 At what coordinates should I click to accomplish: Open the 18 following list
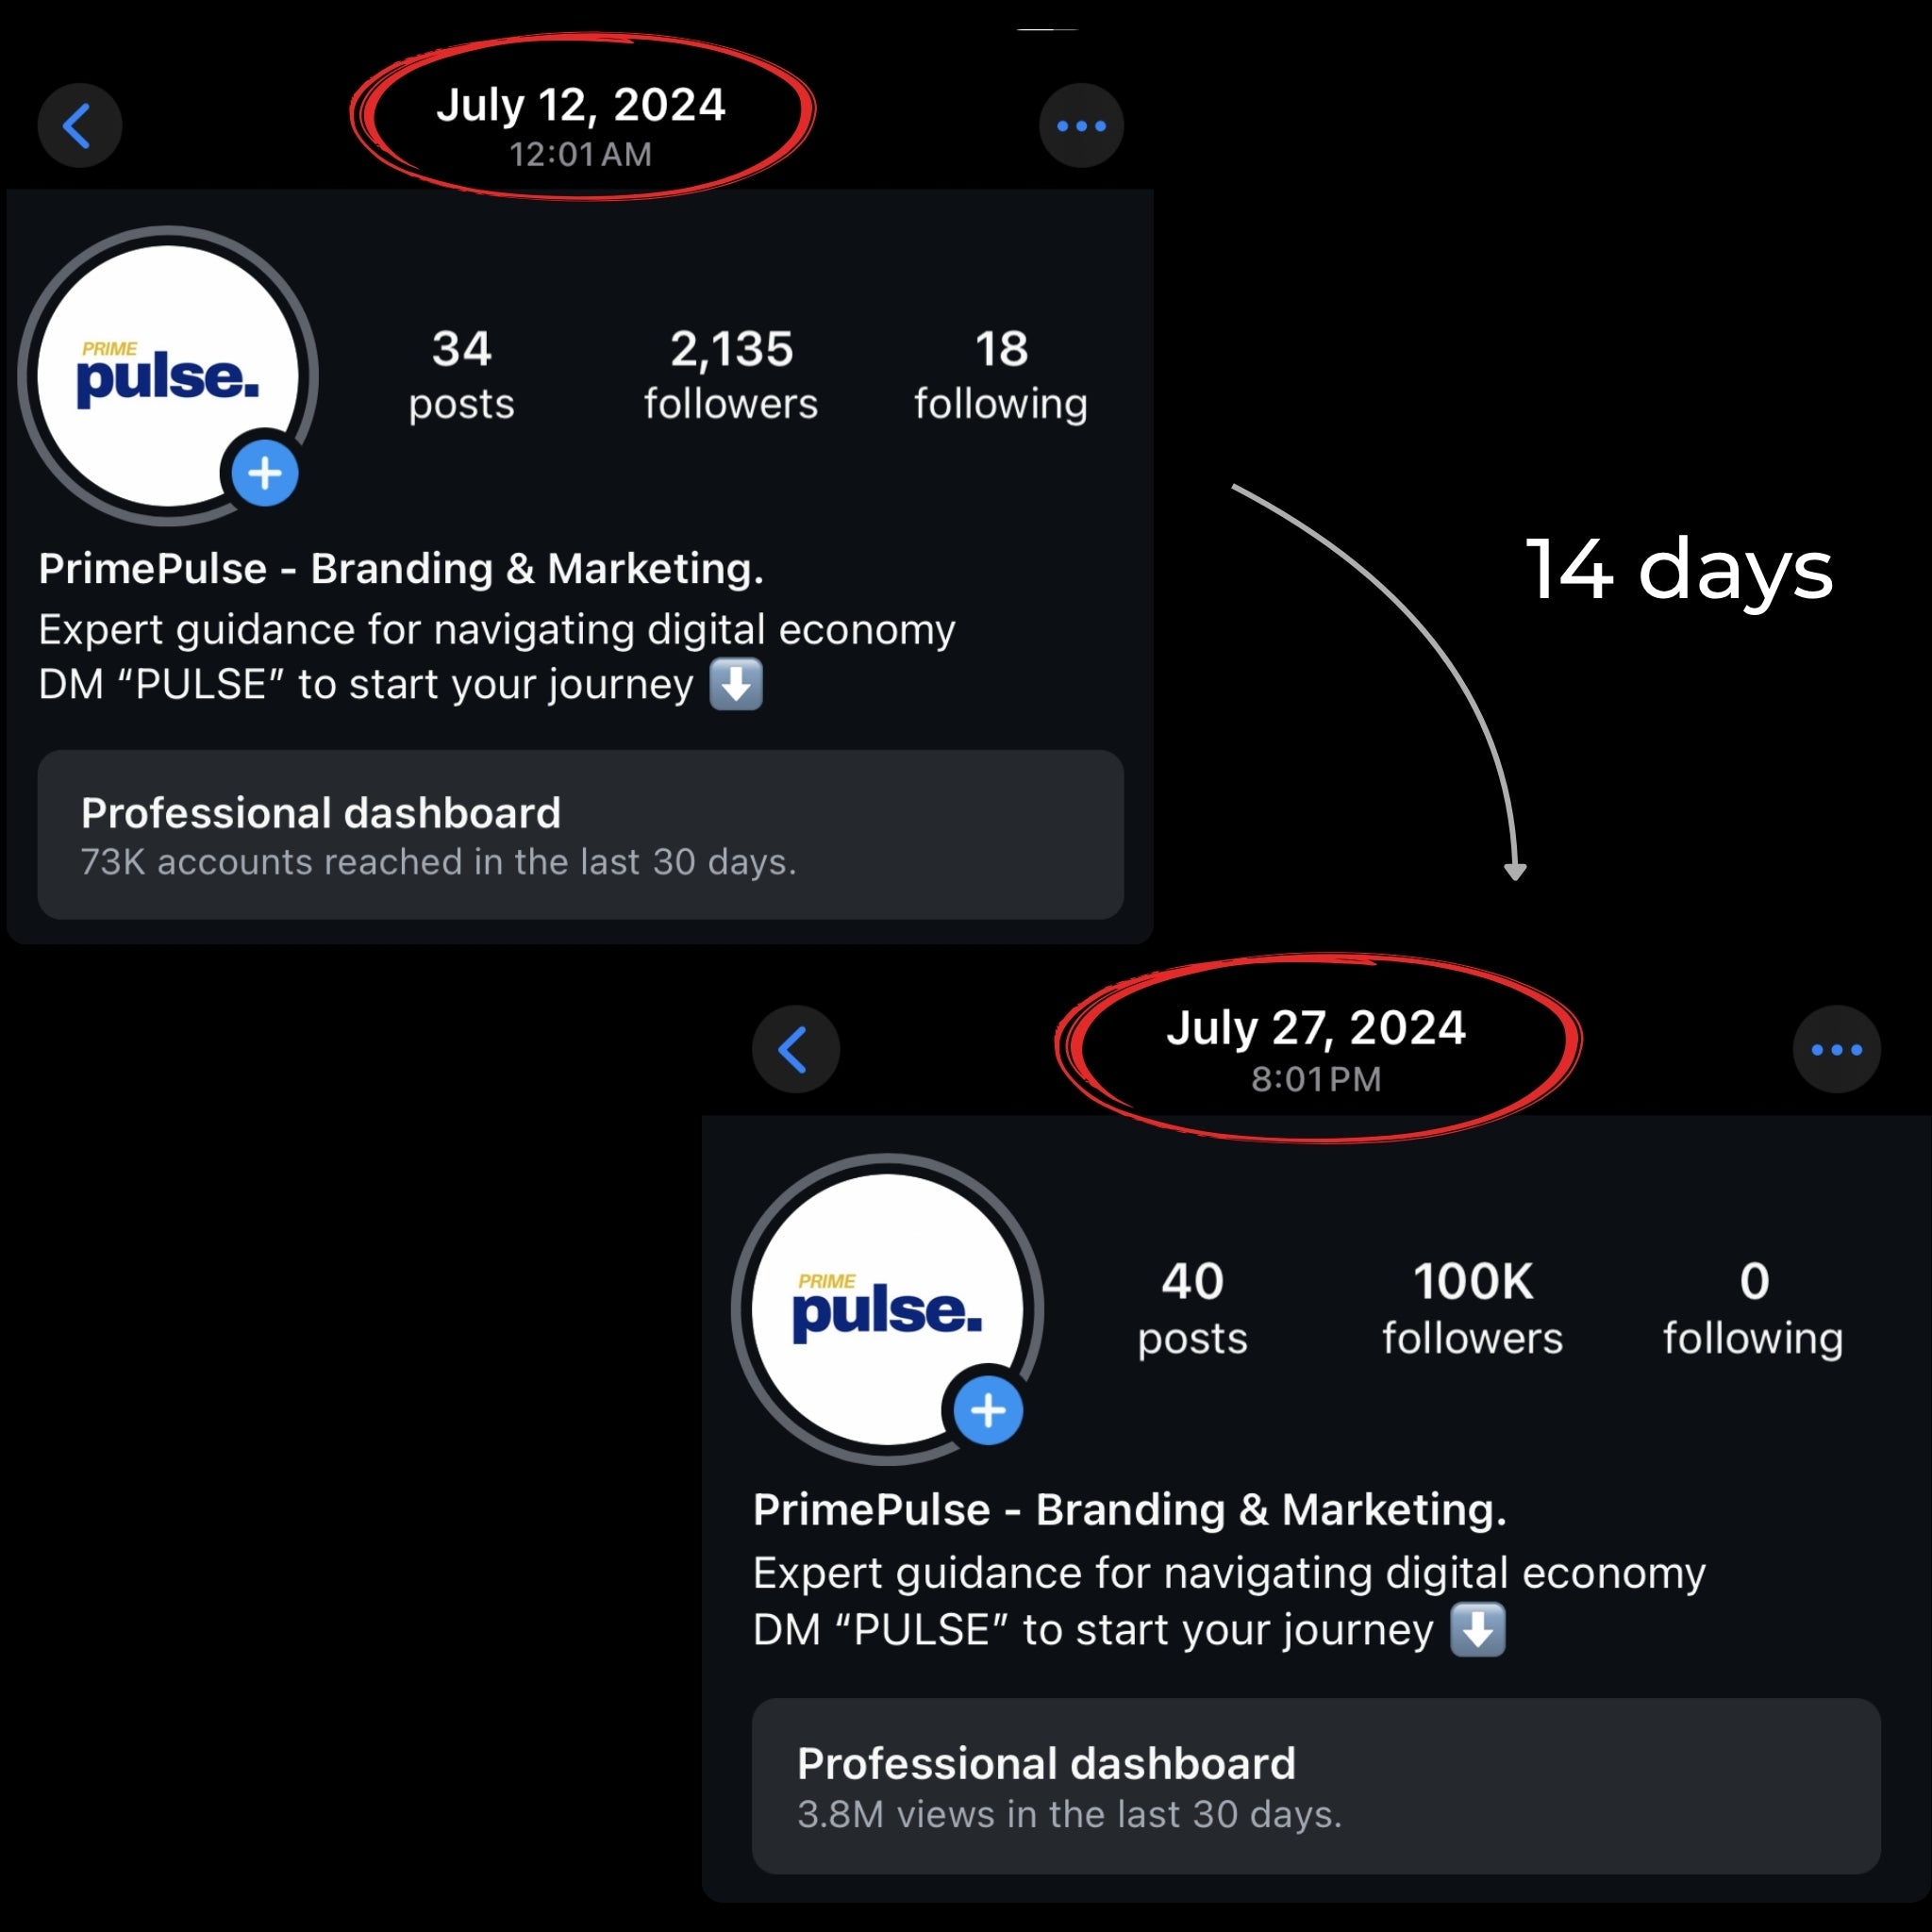[1001, 375]
